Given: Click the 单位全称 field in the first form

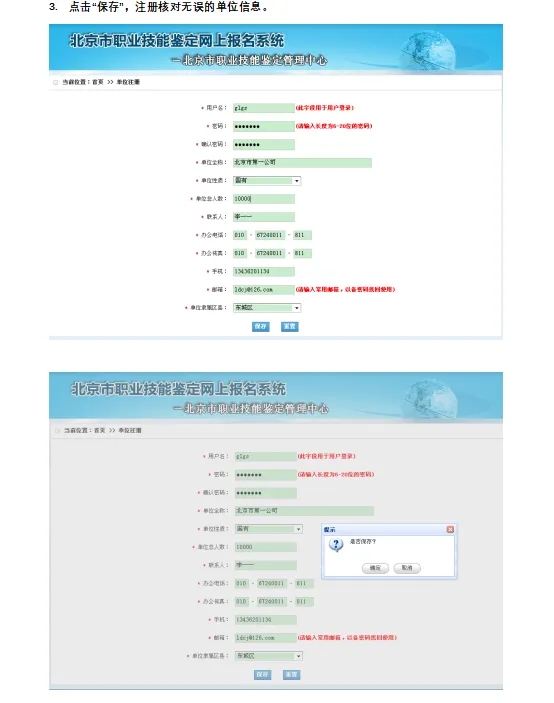Looking at the screenshot, I should [302, 162].
